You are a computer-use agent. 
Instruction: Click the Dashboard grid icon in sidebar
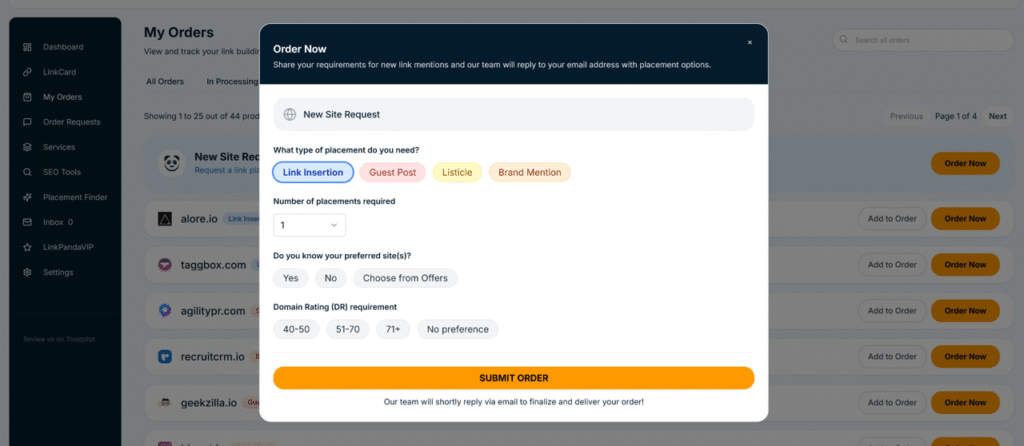27,47
